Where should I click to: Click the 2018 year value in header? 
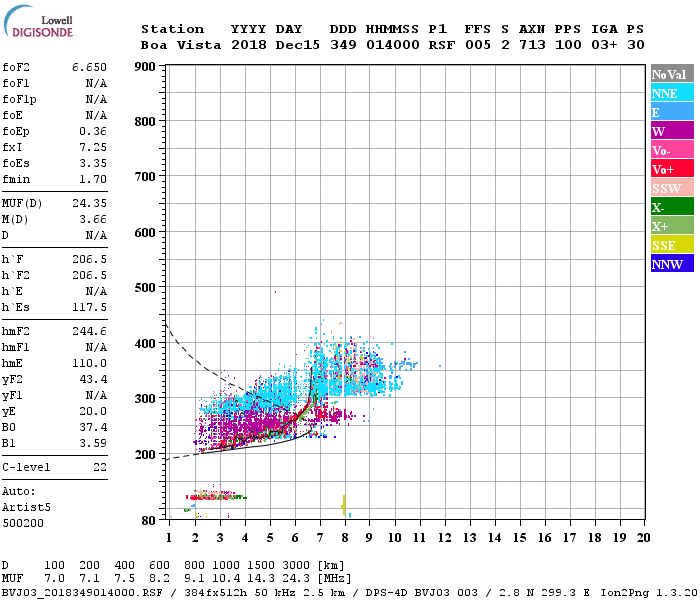249,45
